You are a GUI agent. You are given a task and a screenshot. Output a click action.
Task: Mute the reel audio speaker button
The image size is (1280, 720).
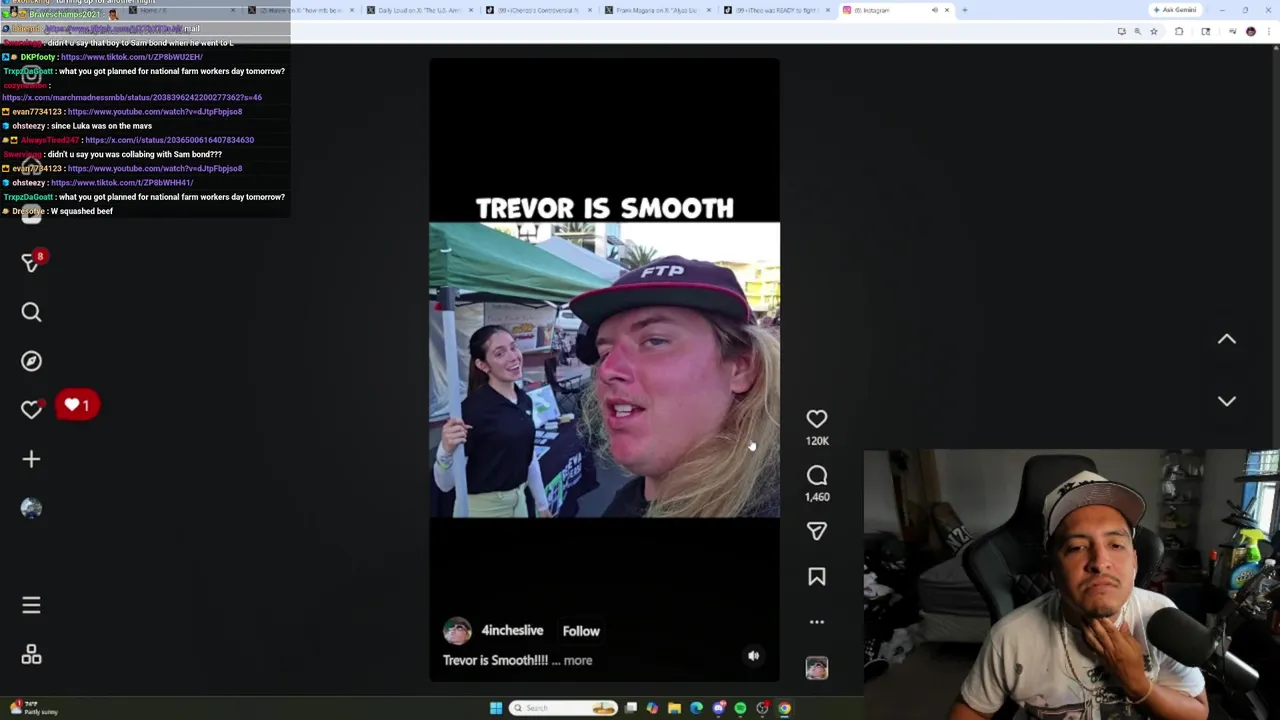point(754,656)
